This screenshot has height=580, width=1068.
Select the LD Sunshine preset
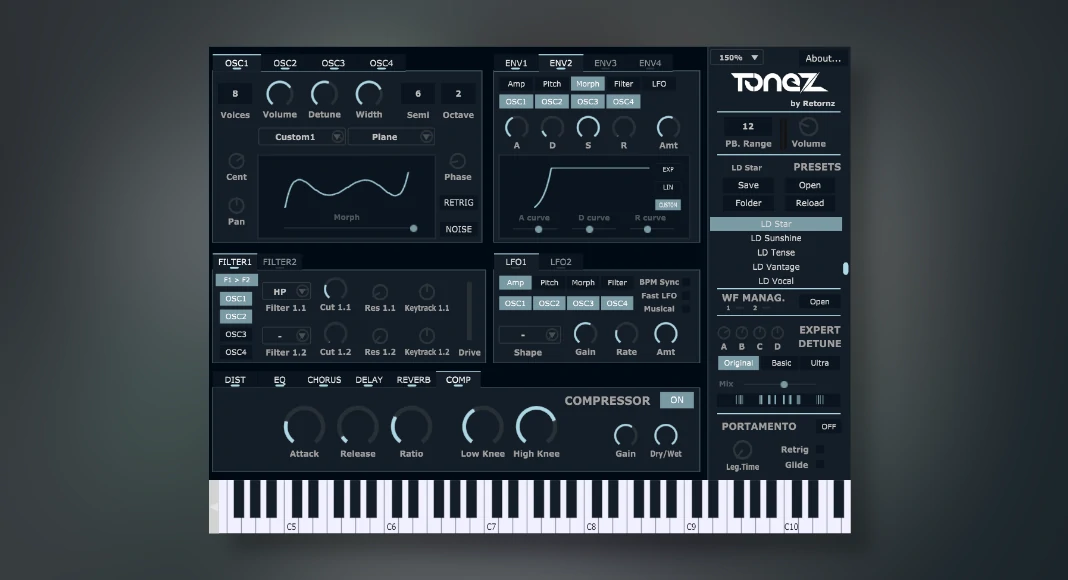click(x=776, y=239)
